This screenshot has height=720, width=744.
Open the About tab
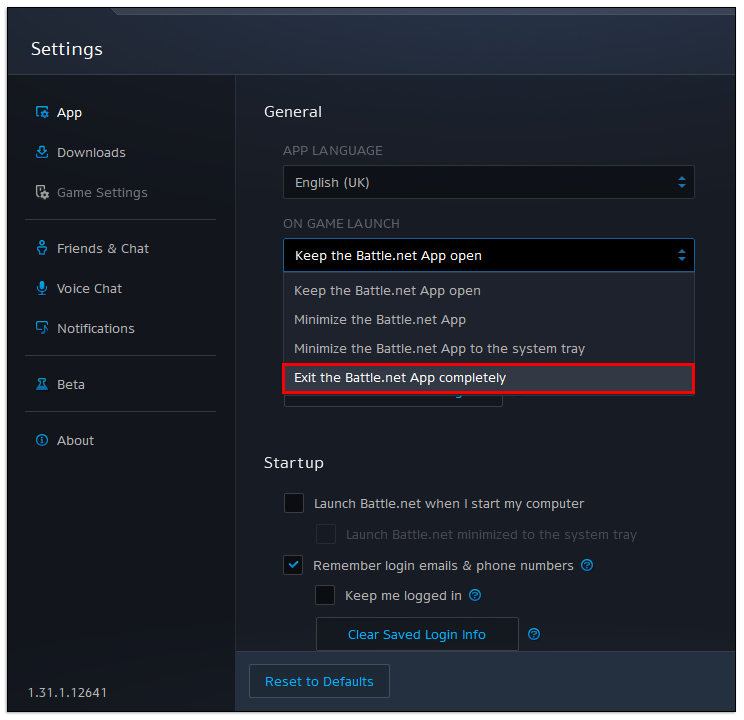[75, 440]
